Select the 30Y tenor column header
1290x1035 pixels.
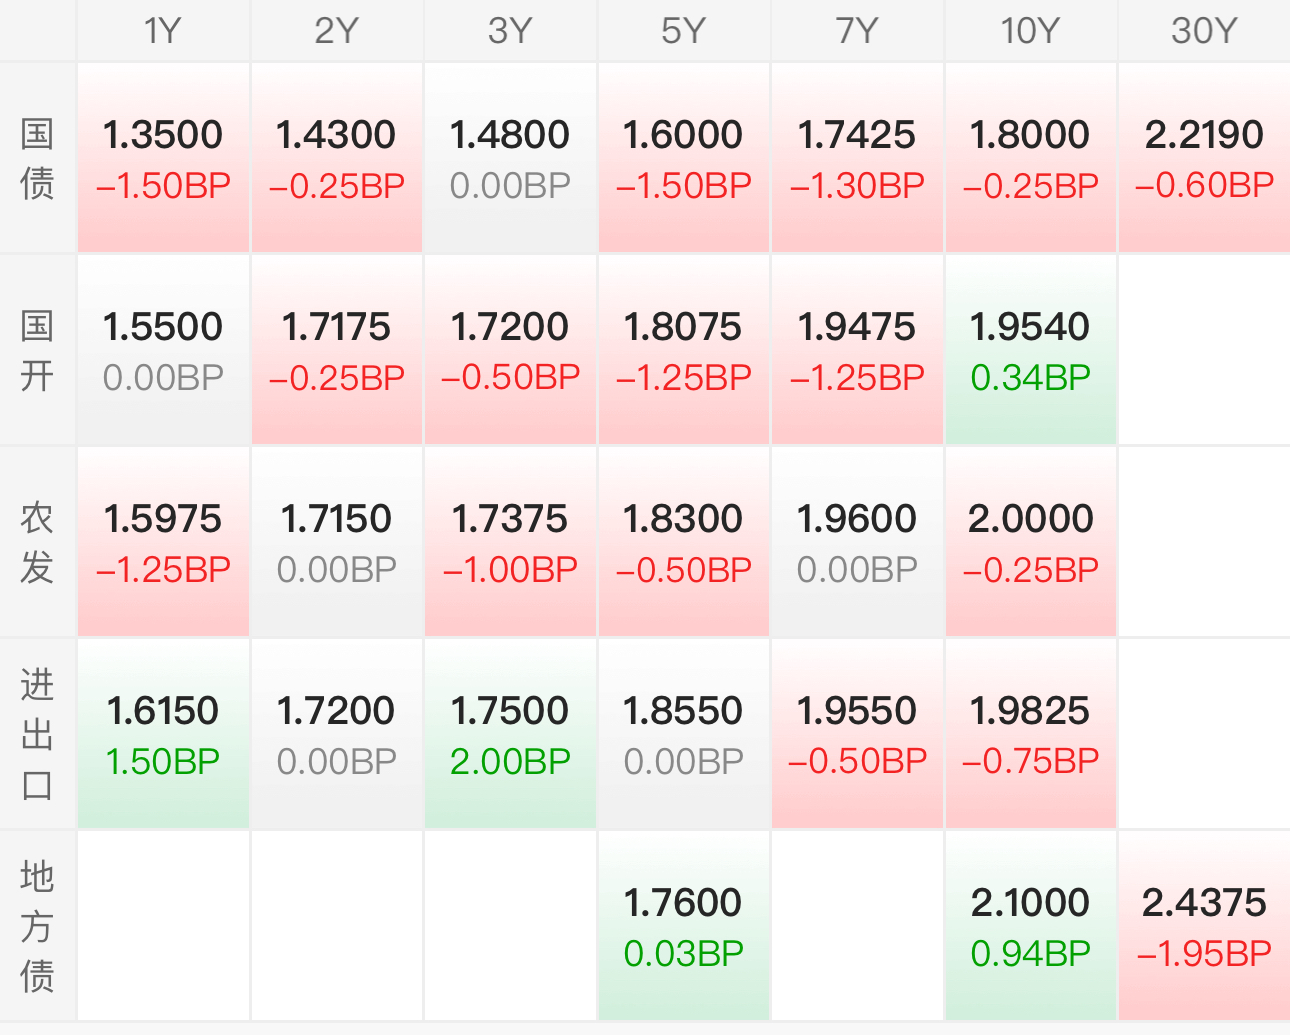click(x=1204, y=31)
